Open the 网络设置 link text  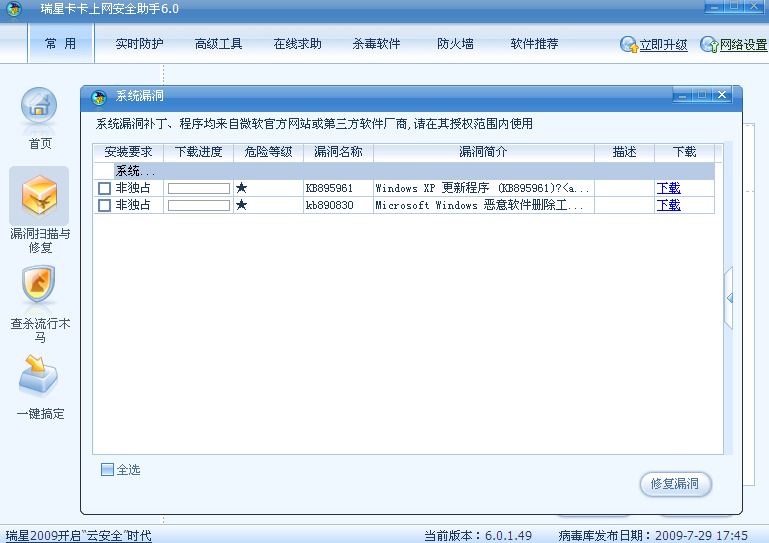743,45
